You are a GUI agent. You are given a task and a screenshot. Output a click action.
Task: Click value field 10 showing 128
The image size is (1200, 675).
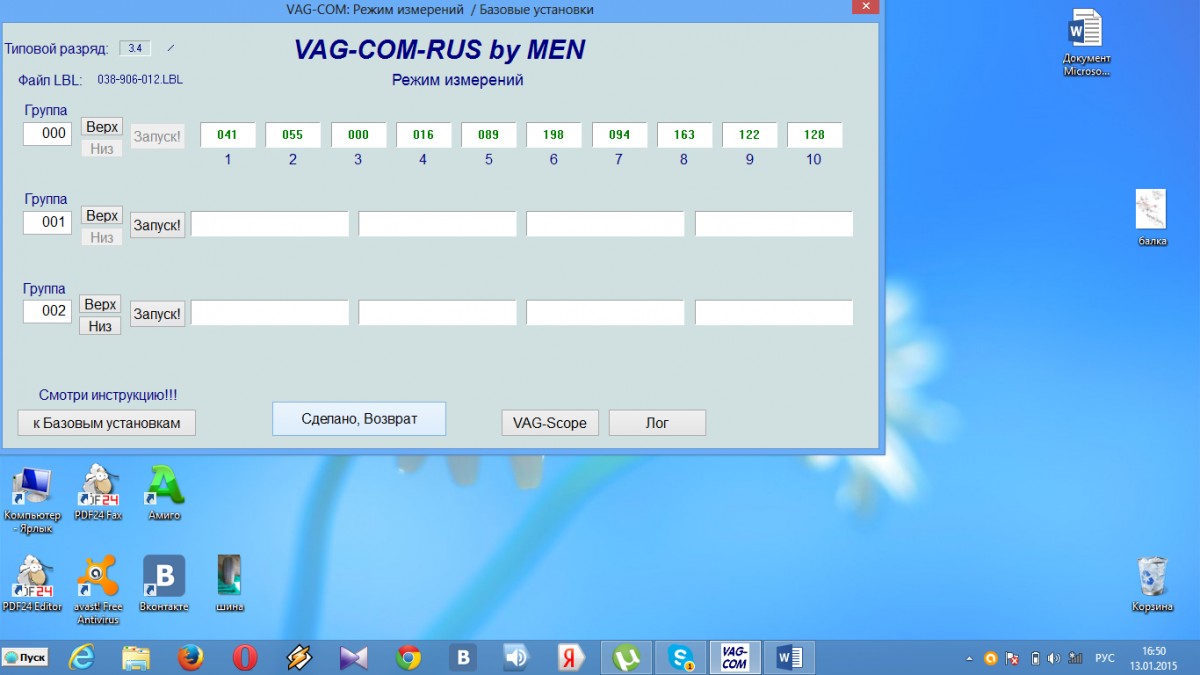click(x=814, y=135)
